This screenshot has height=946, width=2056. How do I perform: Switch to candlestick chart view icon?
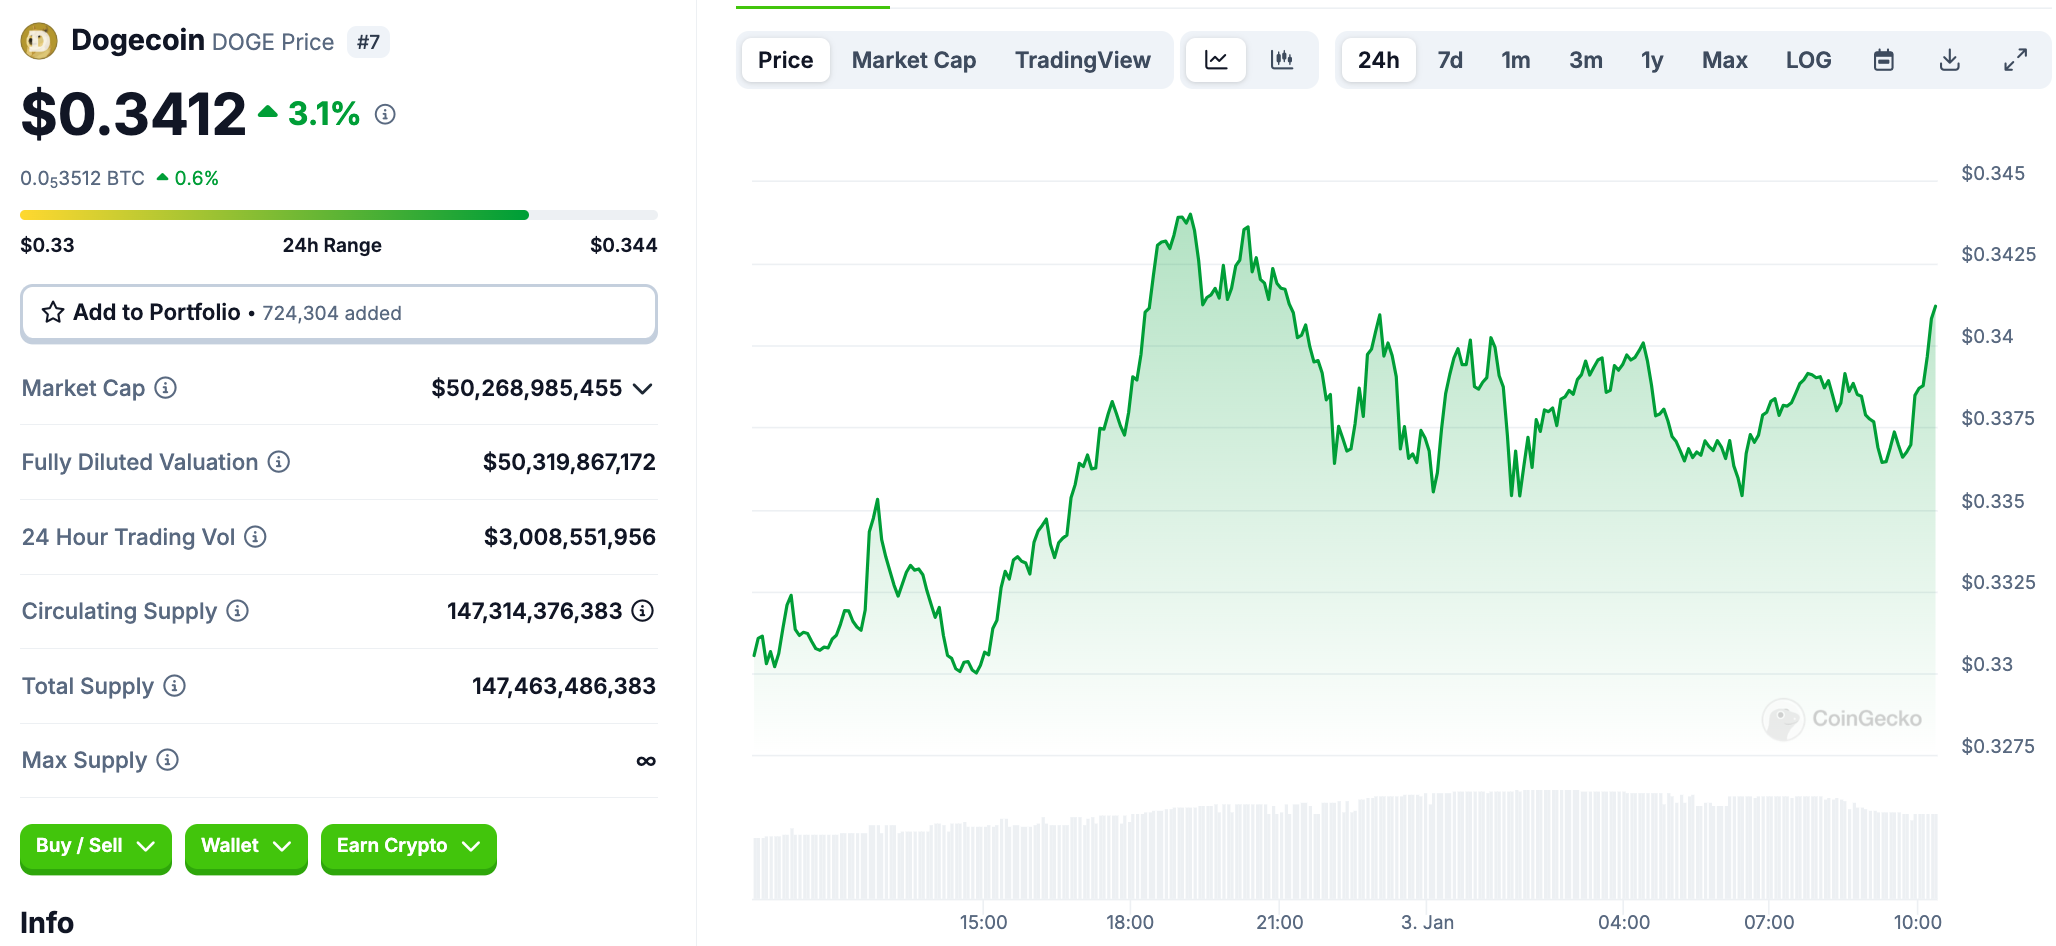pos(1281,60)
